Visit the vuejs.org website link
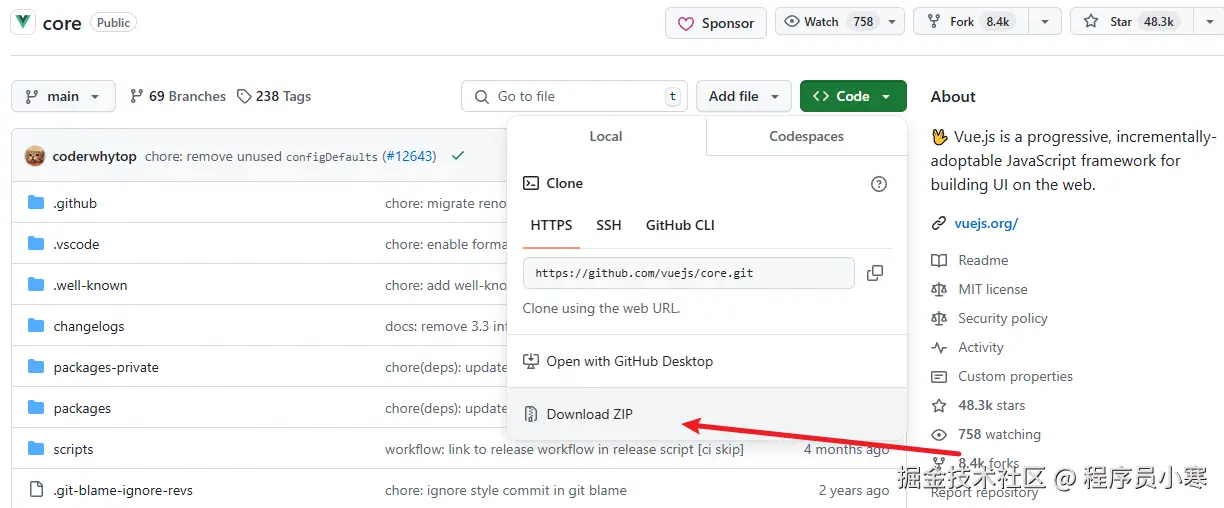This screenshot has height=508, width=1224. point(986,223)
